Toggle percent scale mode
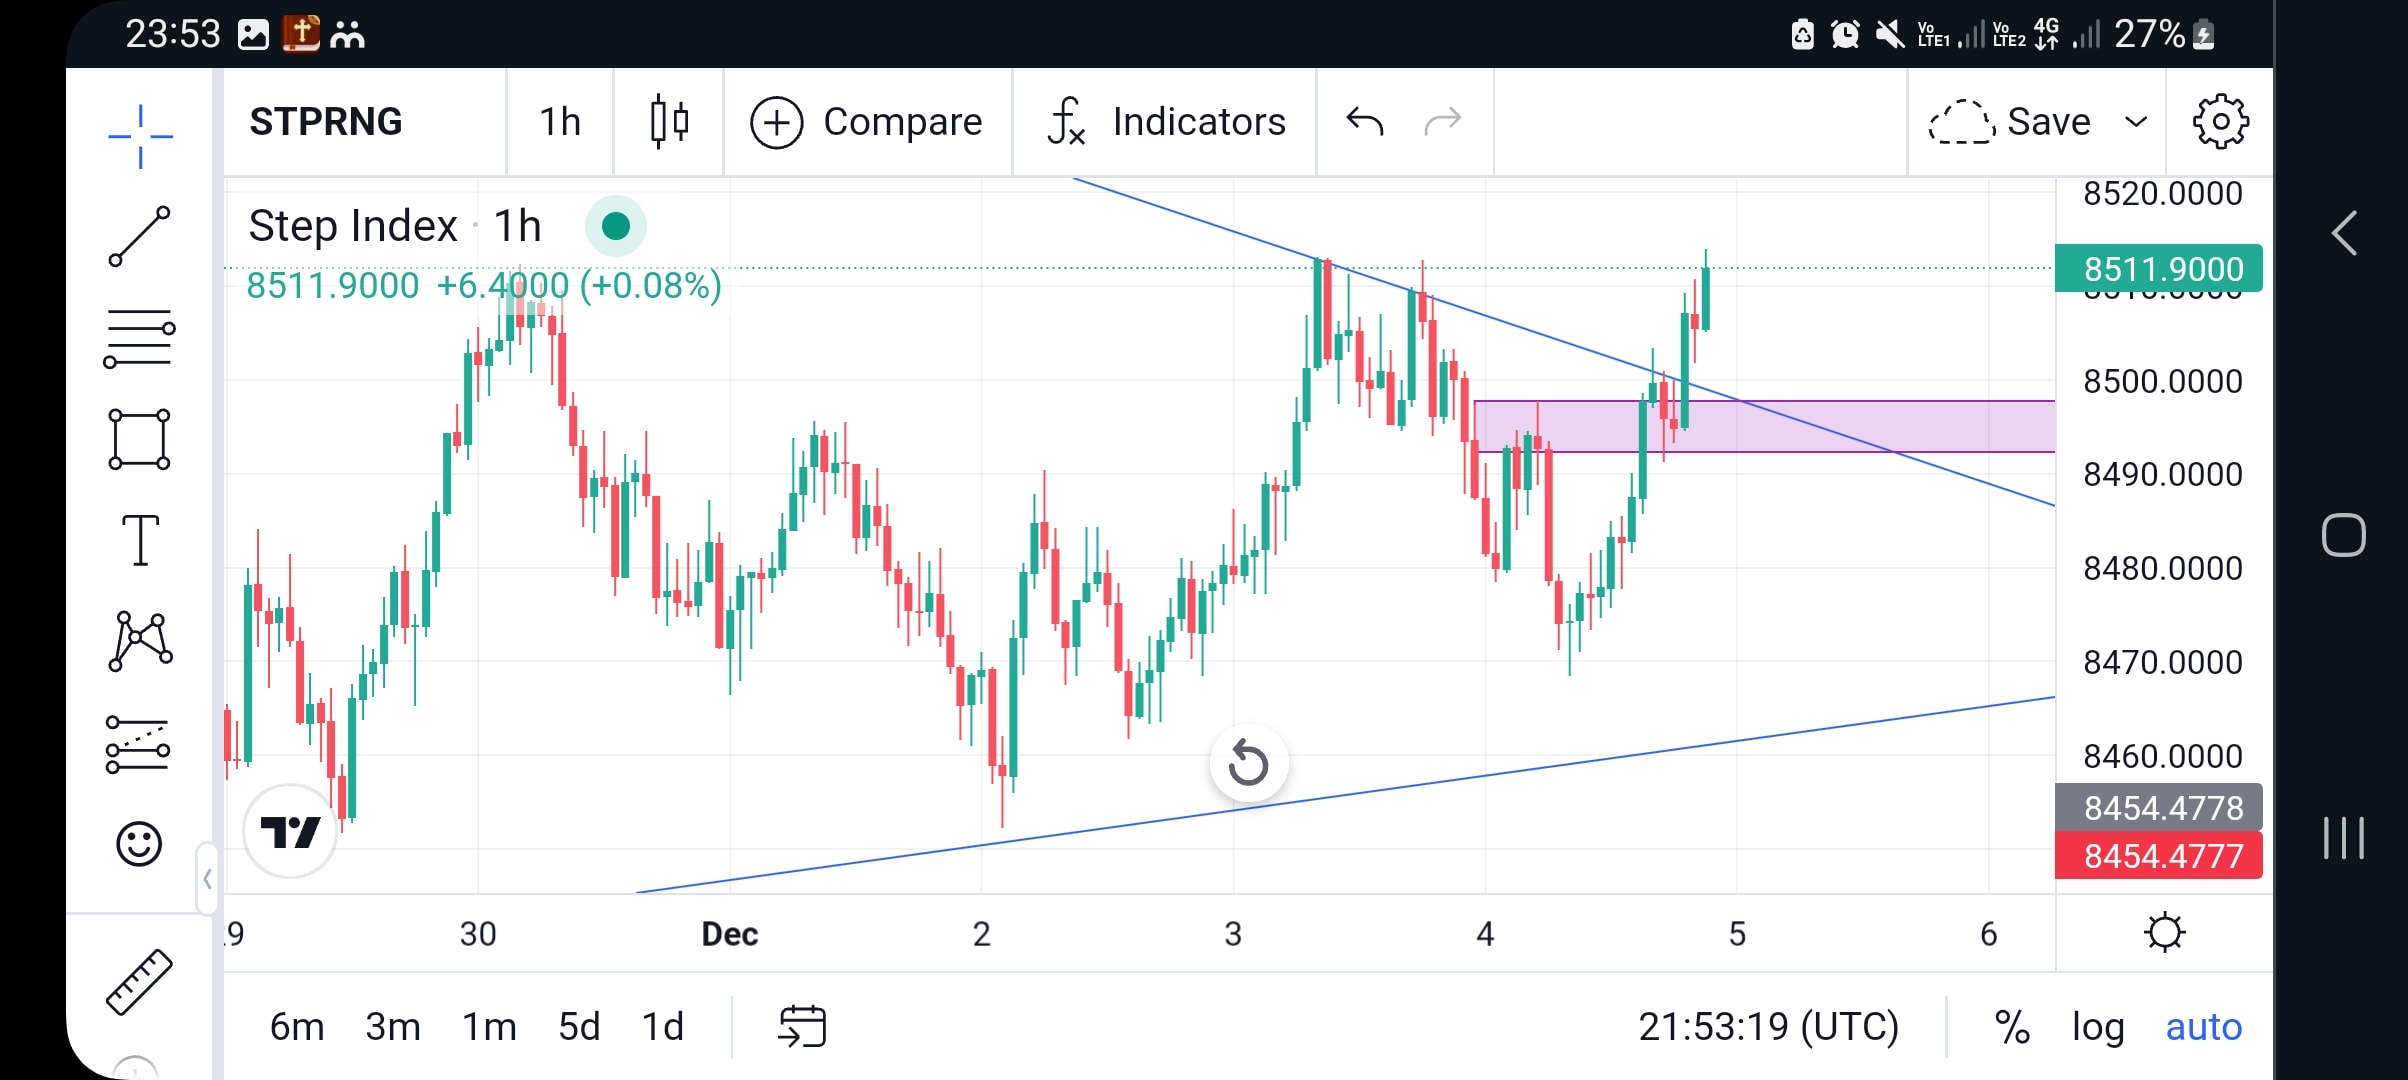Screen dimensions: 2408x1080 pyautogui.click(x=2012, y=1027)
